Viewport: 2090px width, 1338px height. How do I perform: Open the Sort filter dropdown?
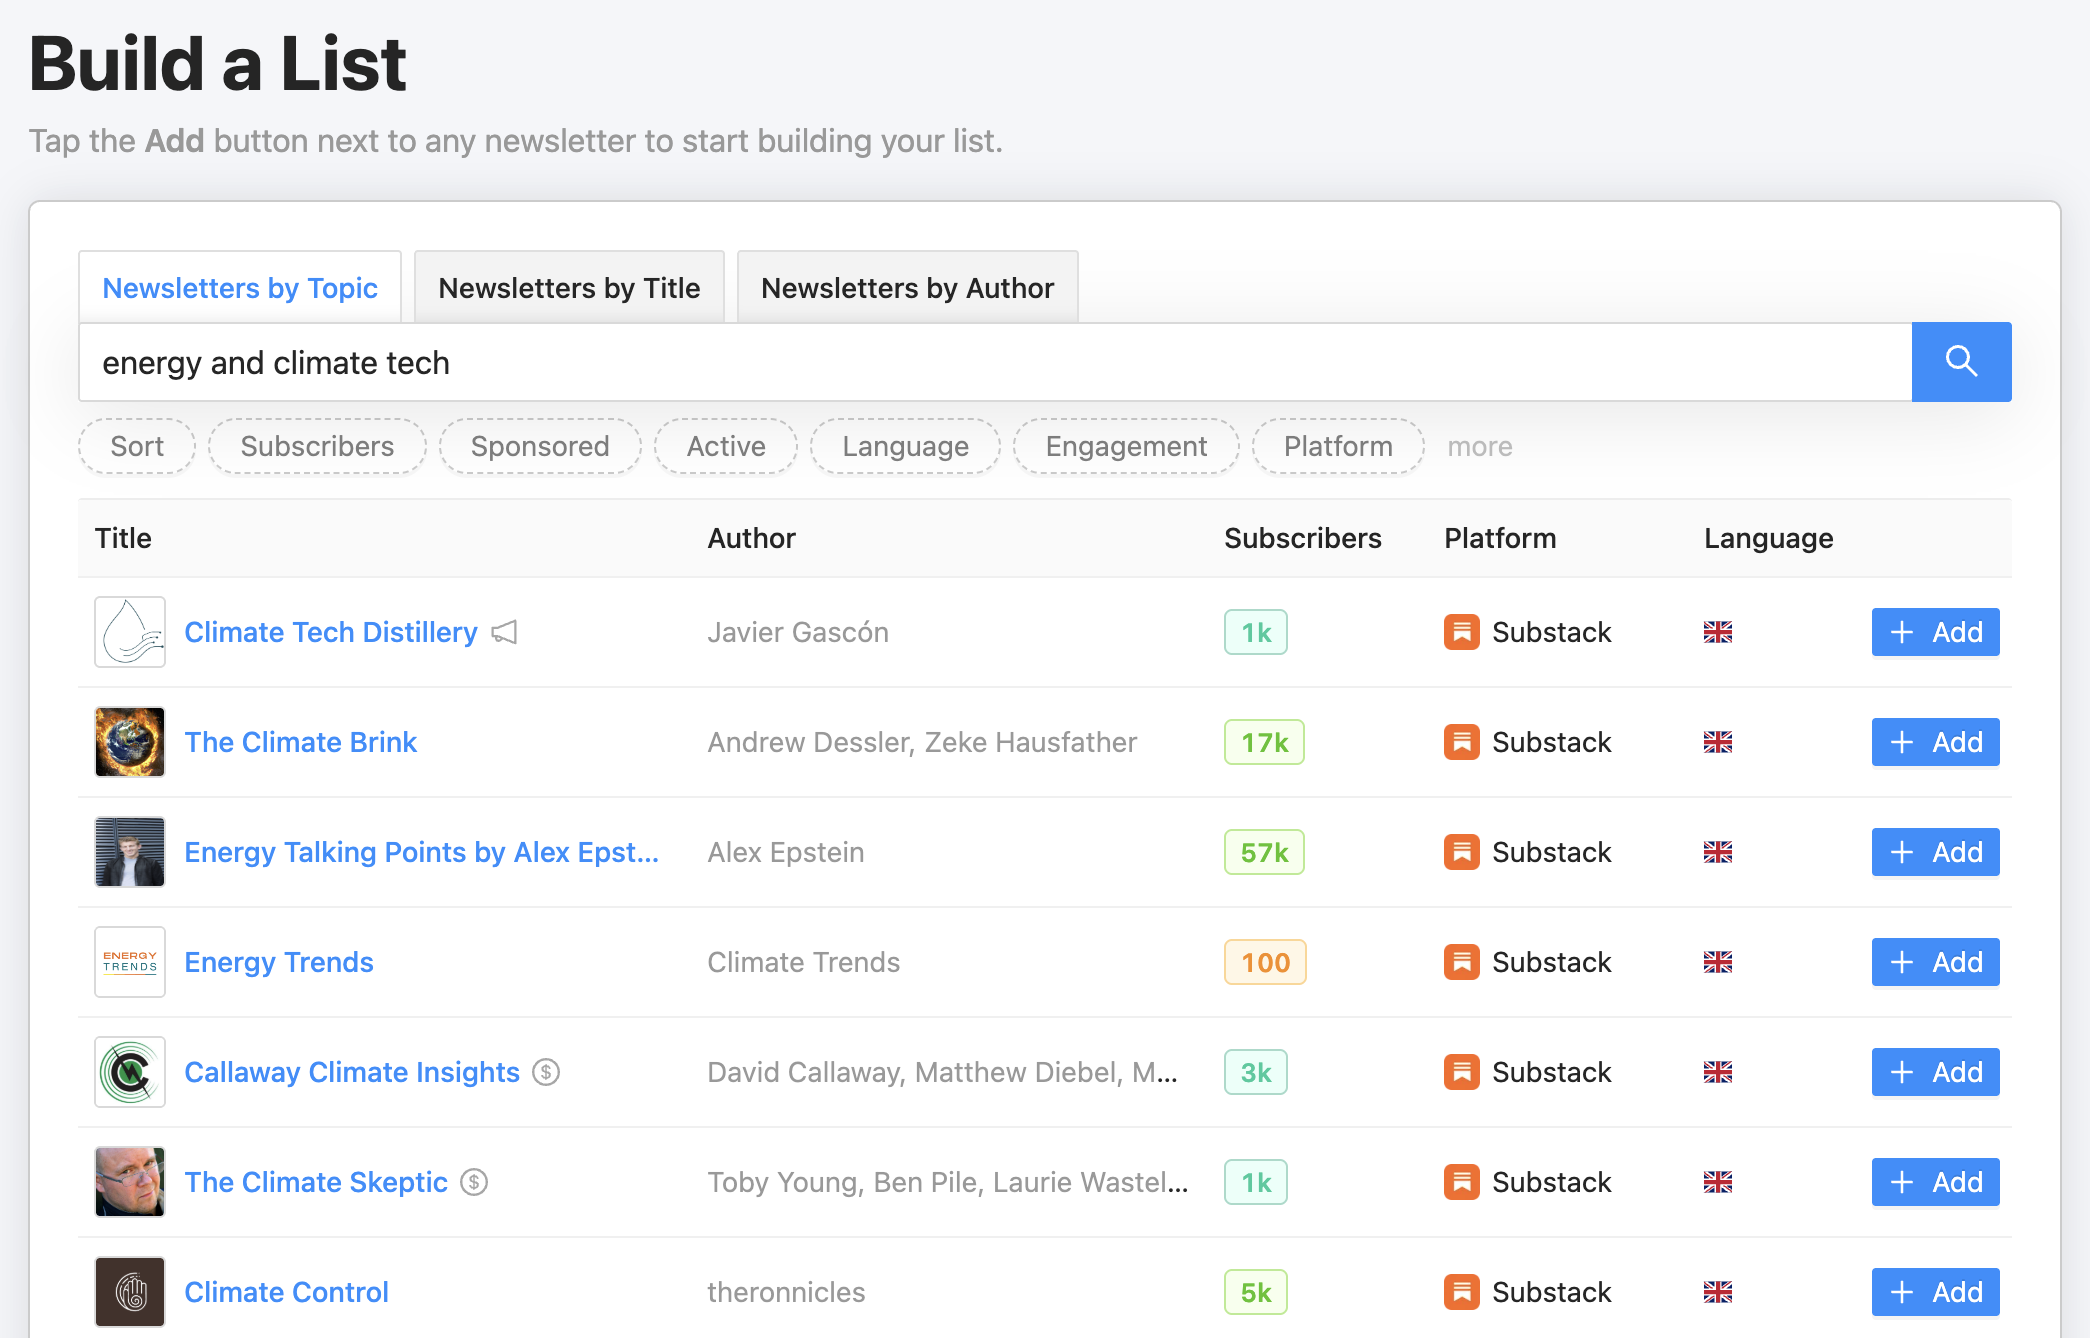[x=137, y=446]
